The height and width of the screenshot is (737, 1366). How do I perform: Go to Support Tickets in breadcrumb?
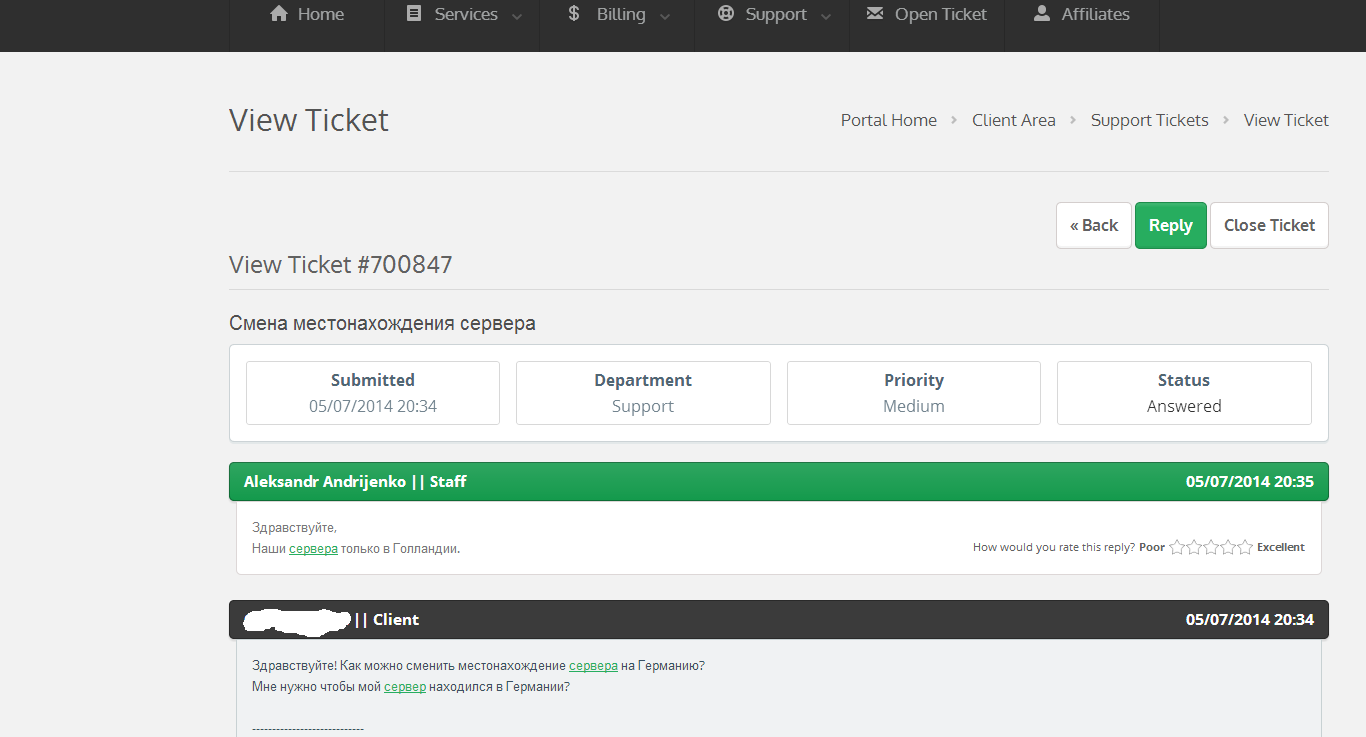(x=1149, y=120)
